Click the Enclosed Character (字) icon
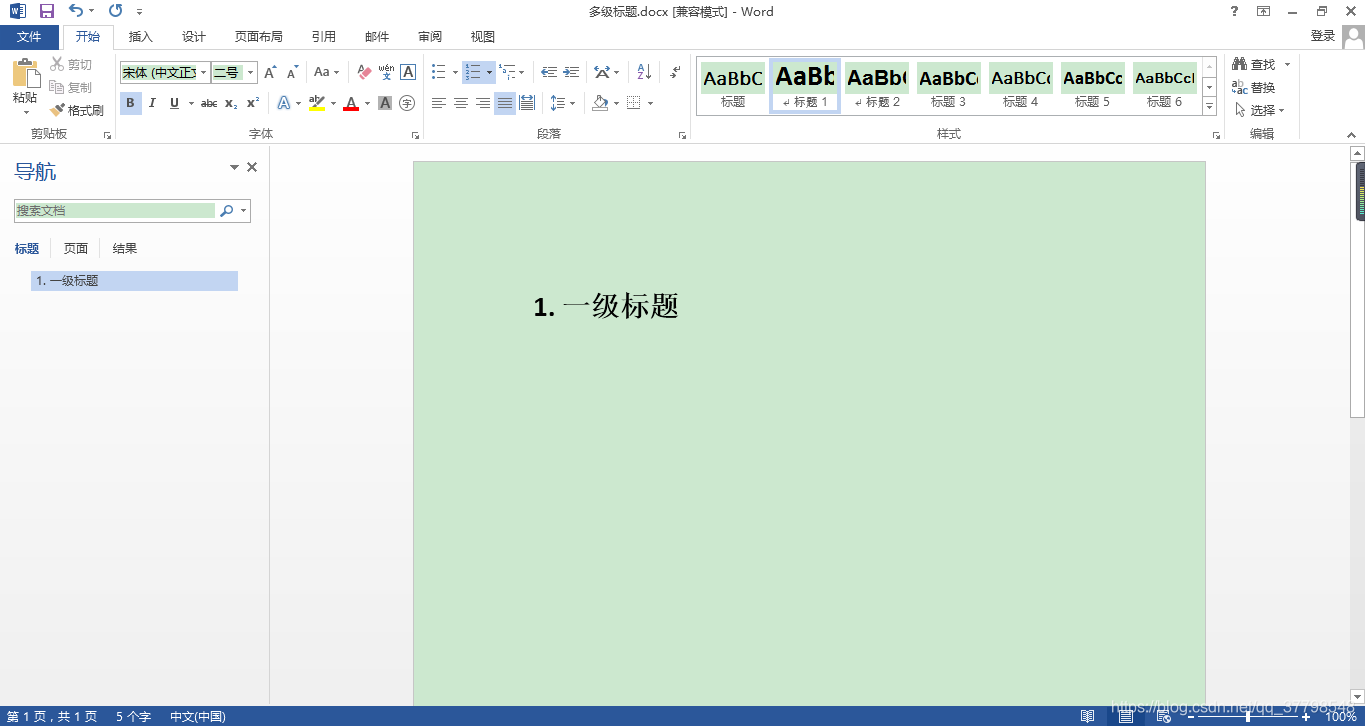 tap(407, 103)
